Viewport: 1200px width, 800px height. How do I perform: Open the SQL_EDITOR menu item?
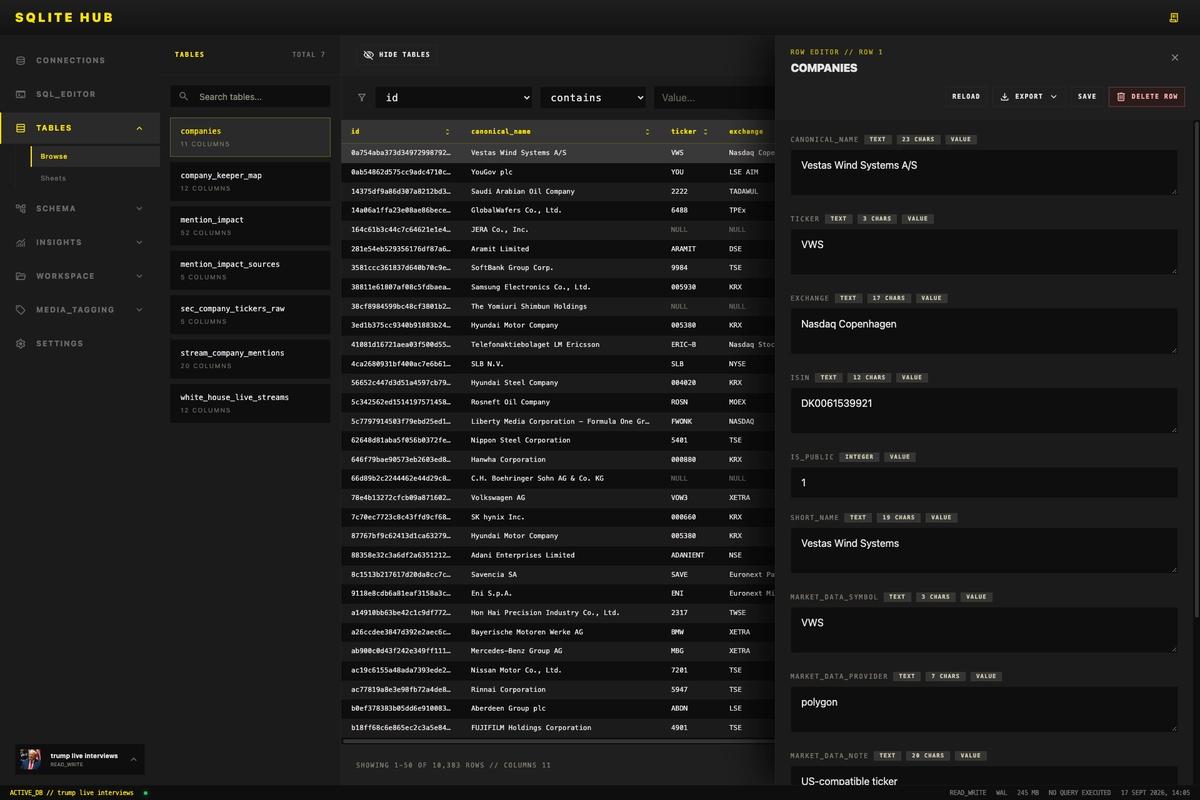point(80,94)
